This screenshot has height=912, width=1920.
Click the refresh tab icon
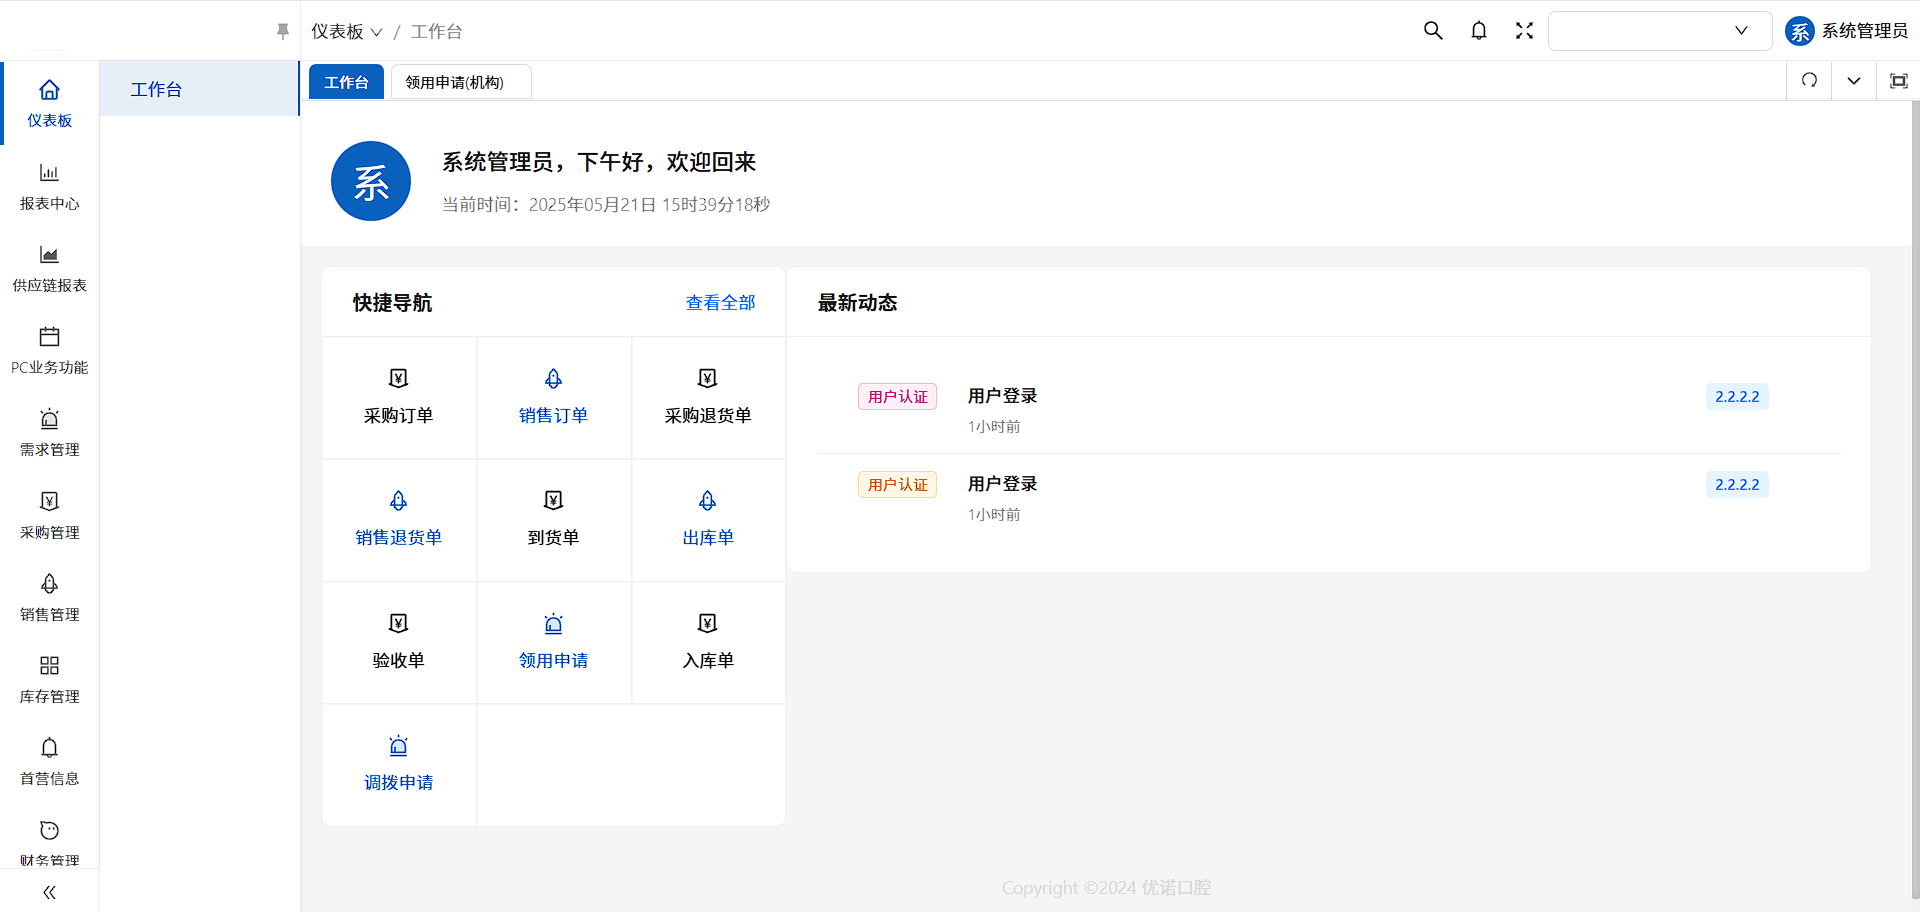[1809, 81]
